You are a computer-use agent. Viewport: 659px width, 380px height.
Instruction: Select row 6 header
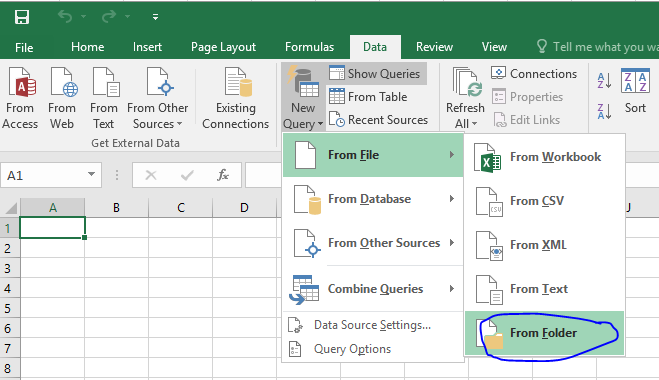(9, 328)
